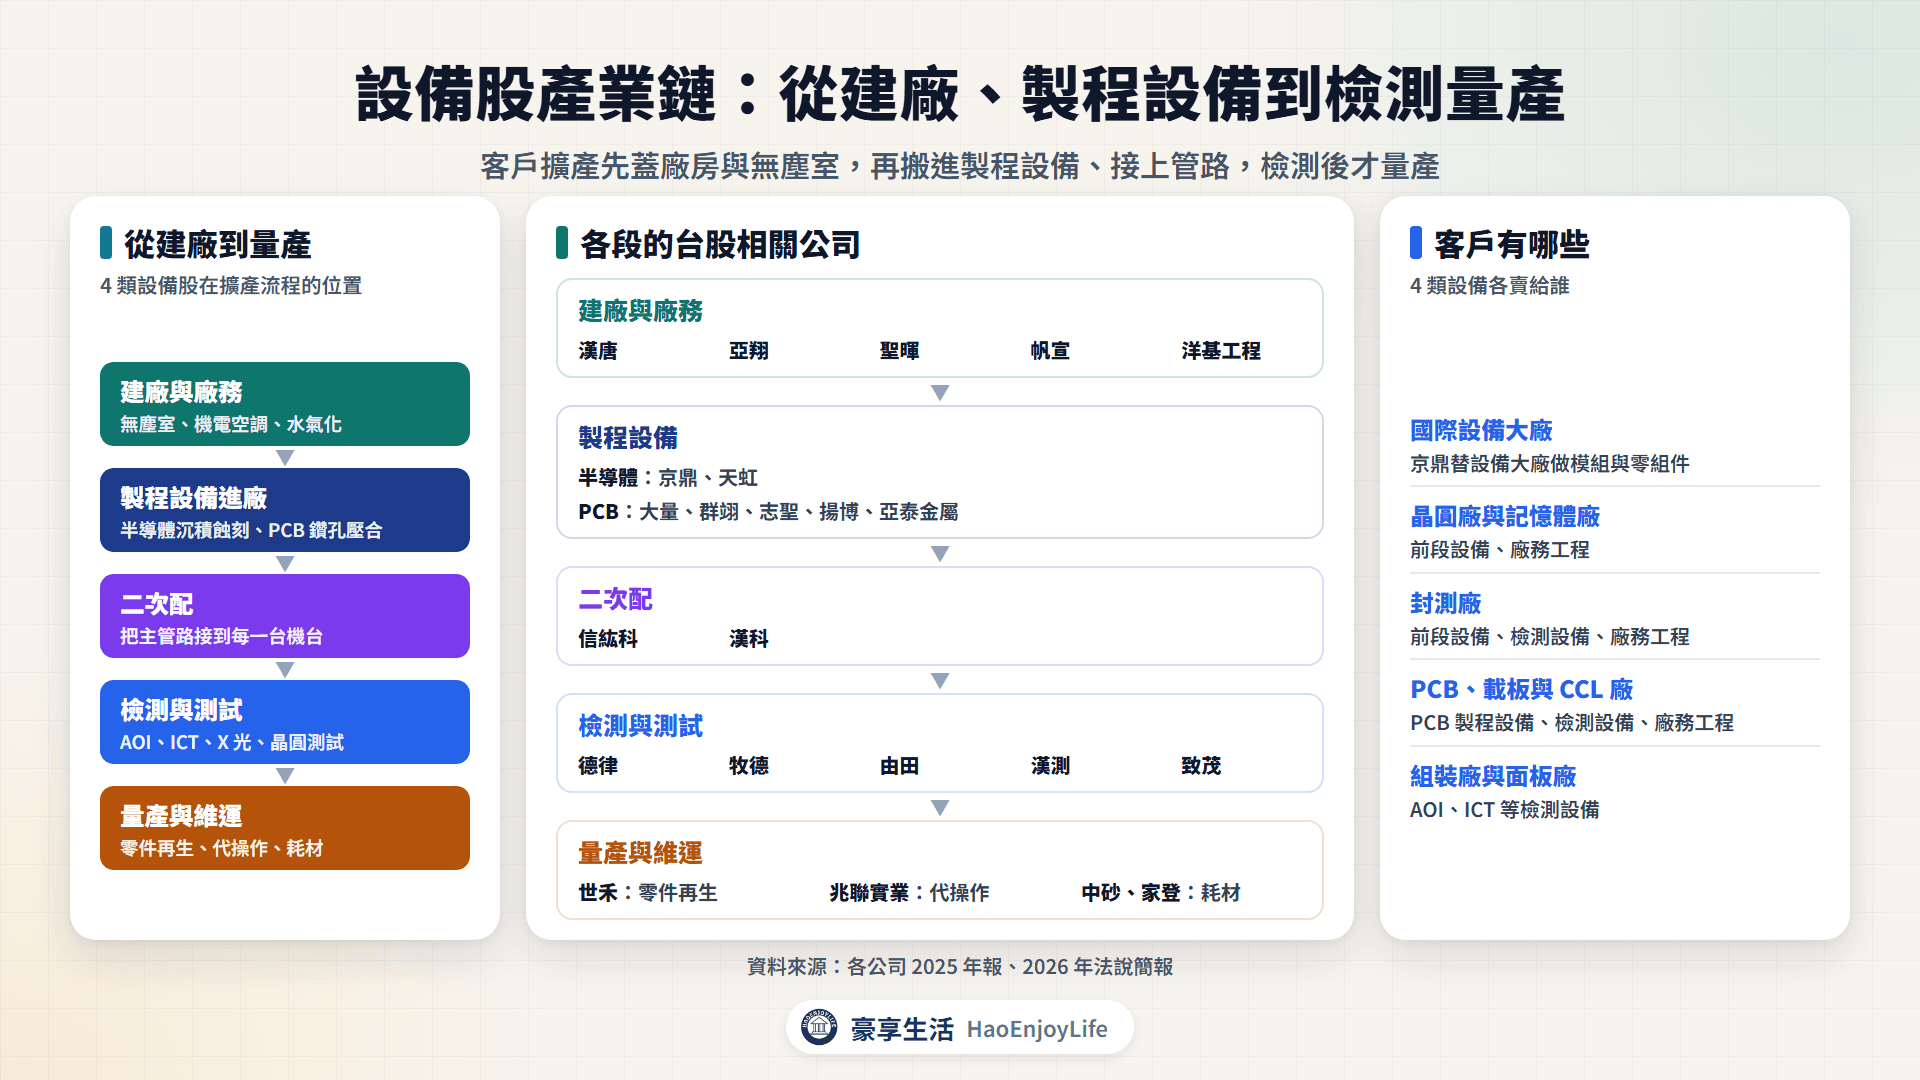Click the 組裝廠與面板廠 heading
Viewport: 1920px width, 1080px height.
coord(1493,777)
